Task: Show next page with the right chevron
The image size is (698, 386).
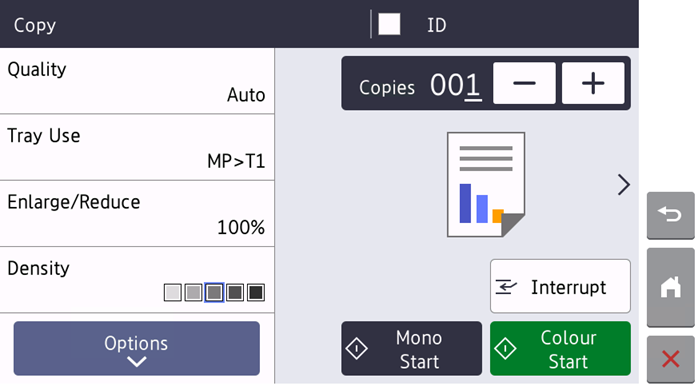Action: point(624,185)
